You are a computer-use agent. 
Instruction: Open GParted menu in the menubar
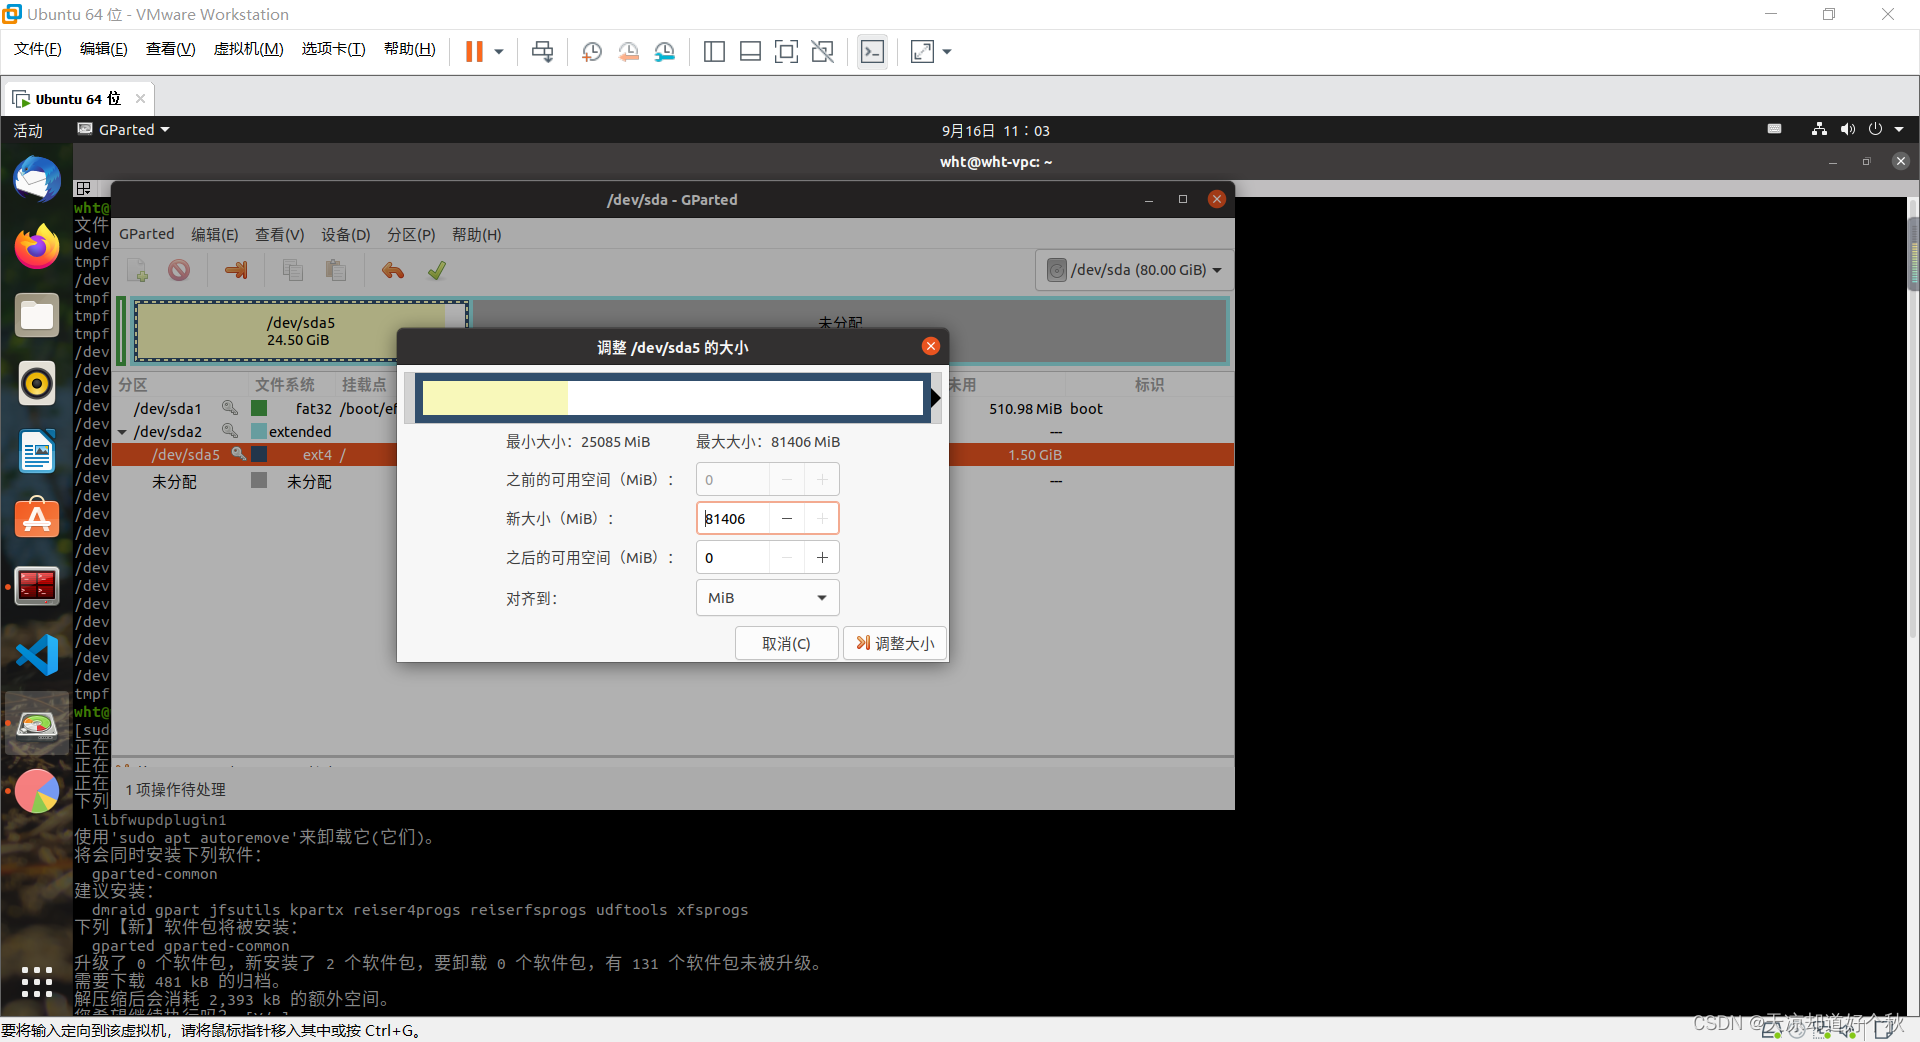coord(147,234)
